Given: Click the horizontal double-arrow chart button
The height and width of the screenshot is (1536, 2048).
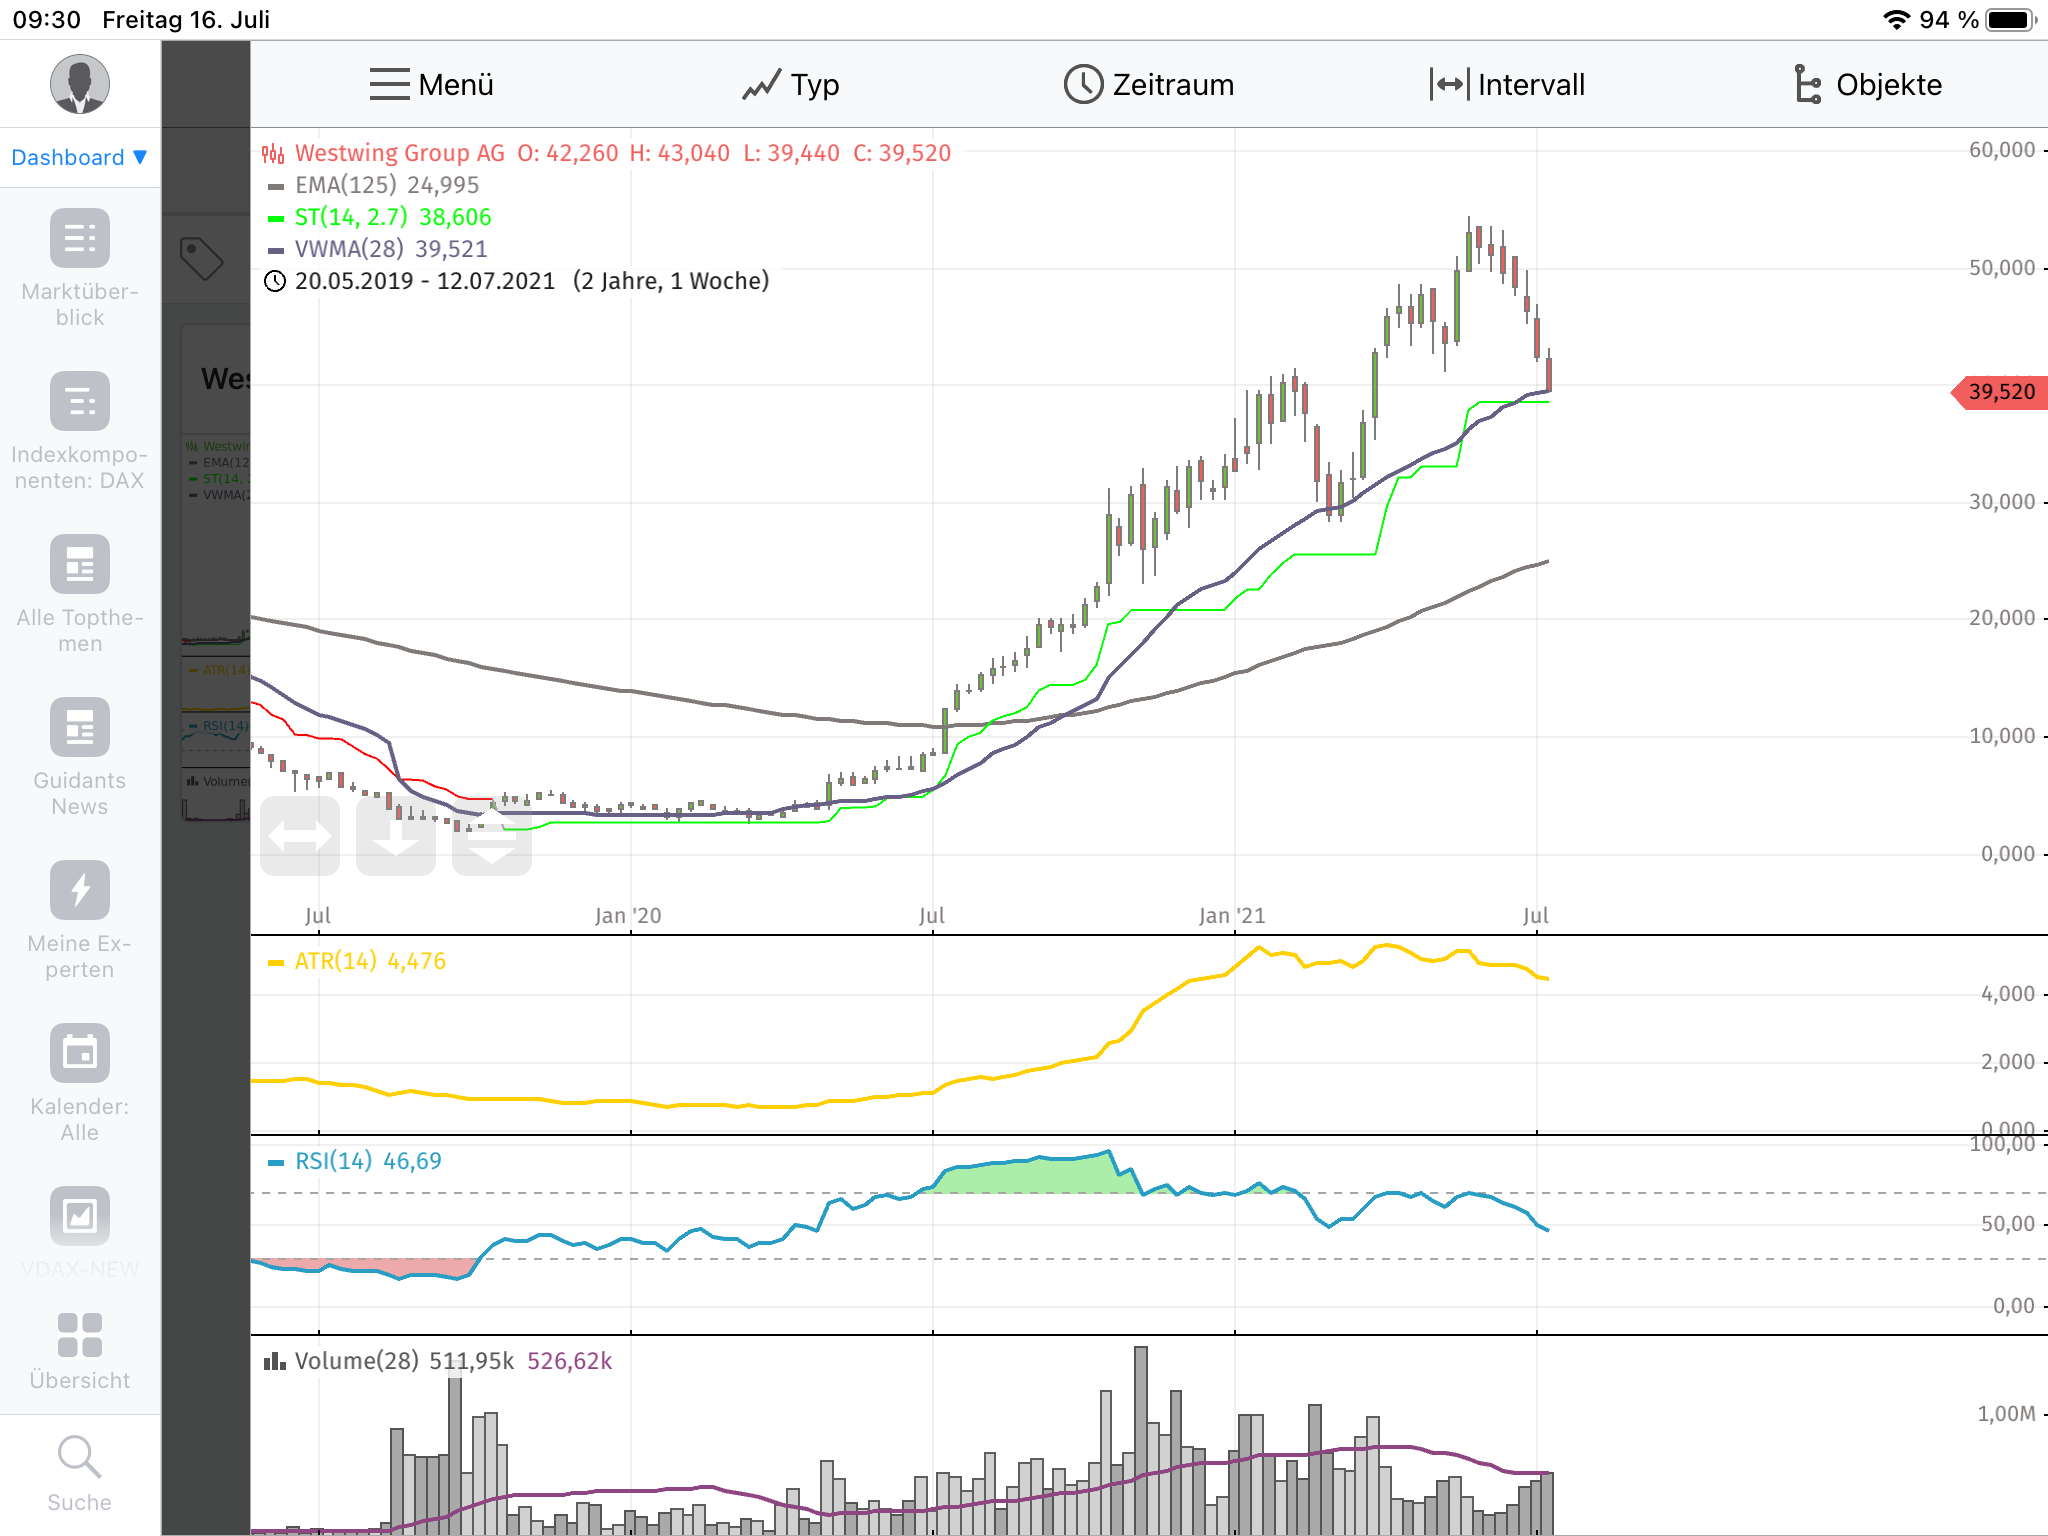Looking at the screenshot, I should pyautogui.click(x=300, y=836).
